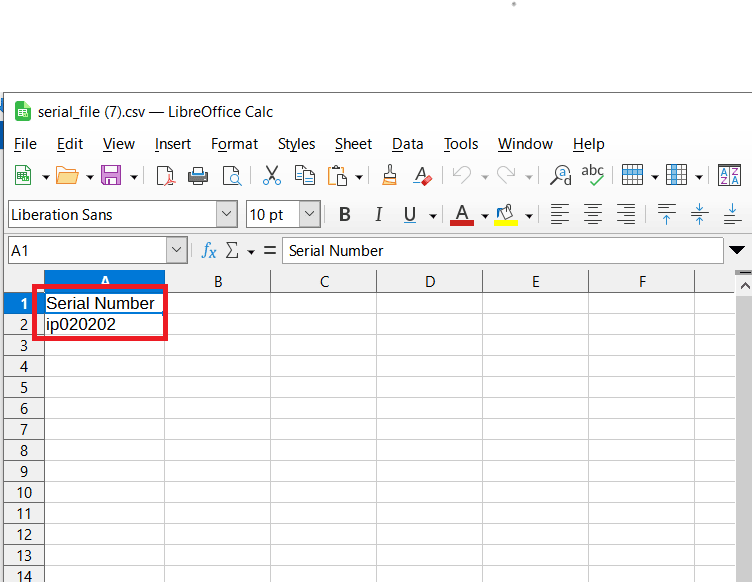
Task: Click the Liberation Sans font name field
Action: click(112, 214)
